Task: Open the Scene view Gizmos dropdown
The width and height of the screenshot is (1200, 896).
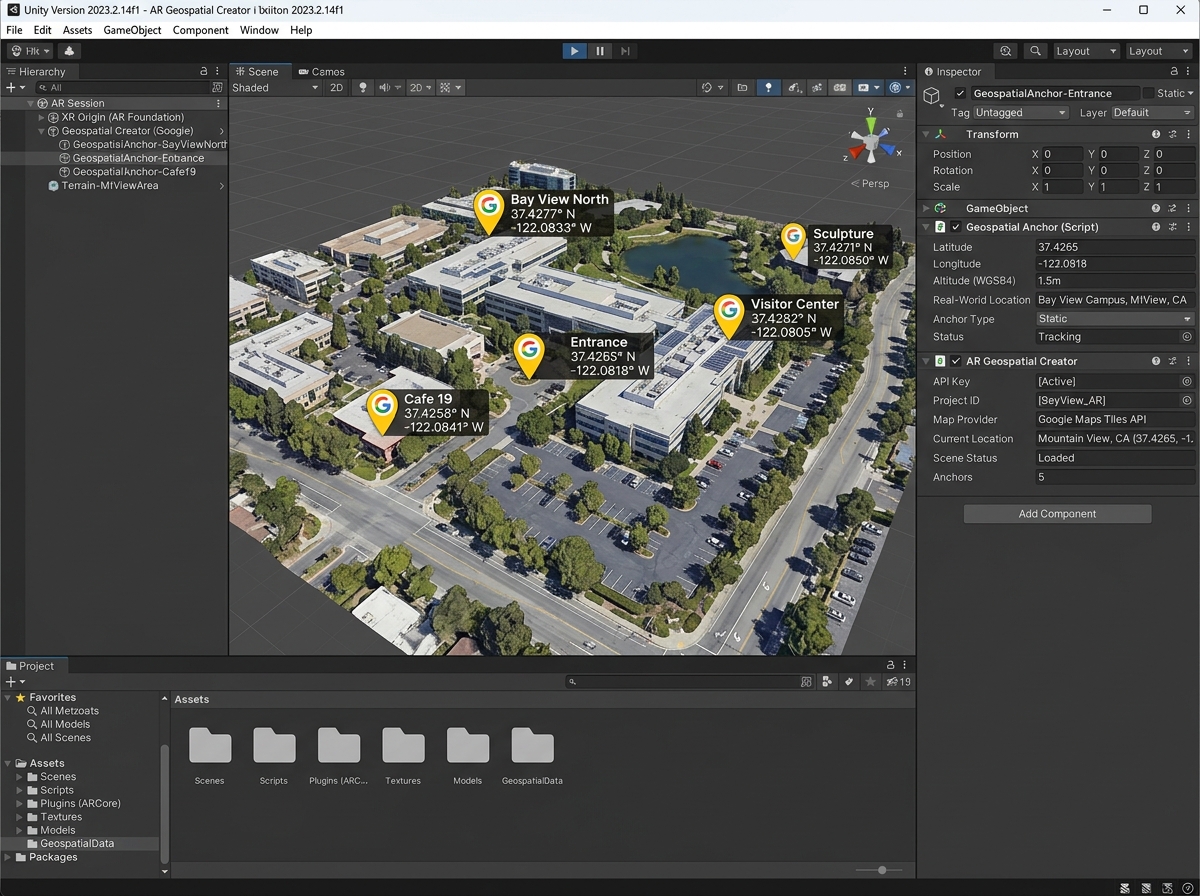Action: (900, 88)
